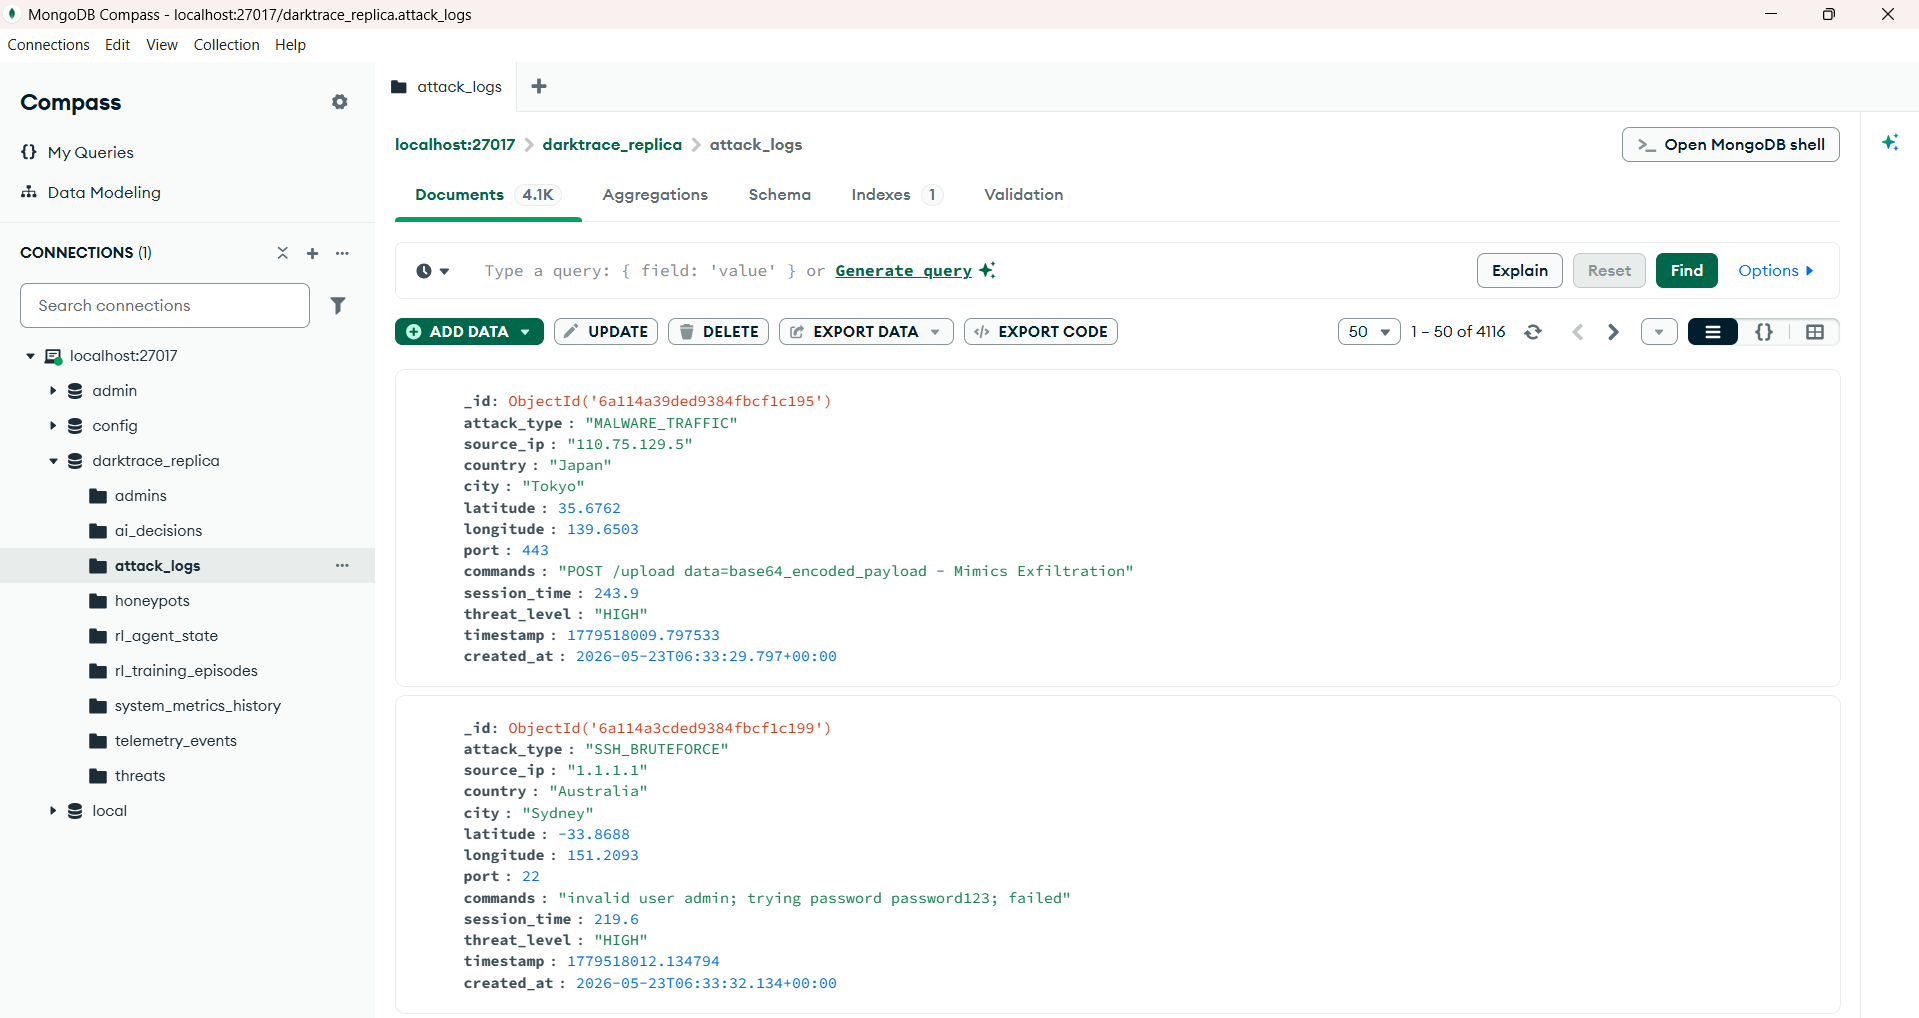
Task: Select the rl_training_episodes collection
Action: pos(187,671)
